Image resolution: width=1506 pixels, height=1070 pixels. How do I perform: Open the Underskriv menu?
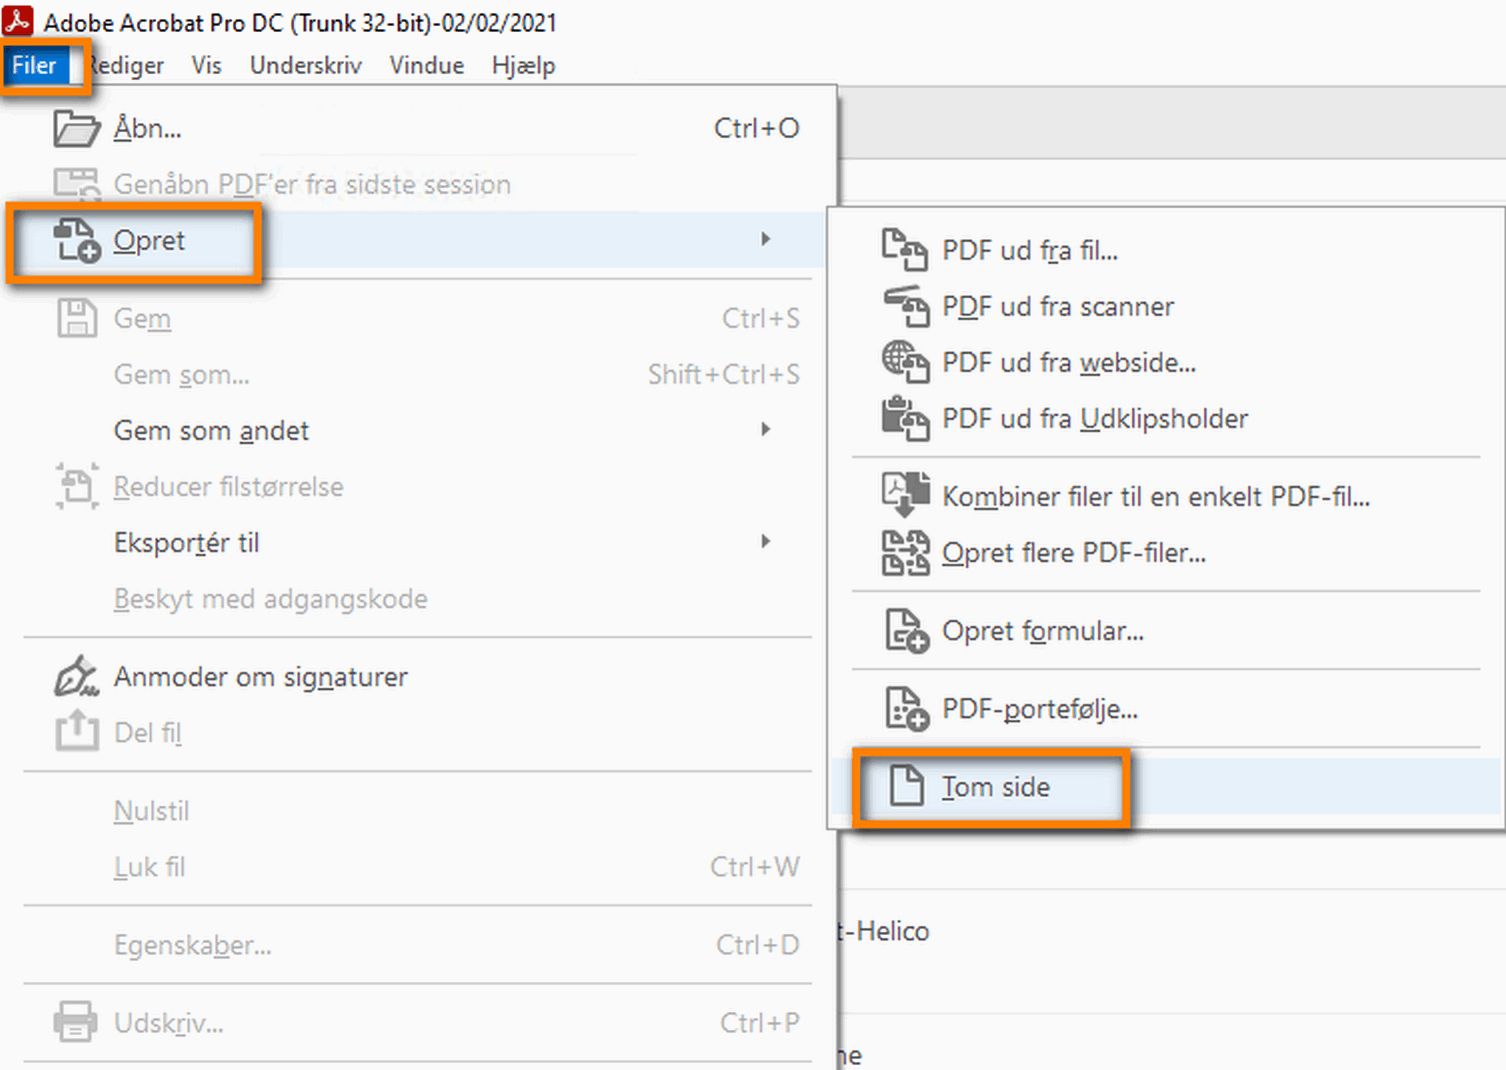[305, 66]
